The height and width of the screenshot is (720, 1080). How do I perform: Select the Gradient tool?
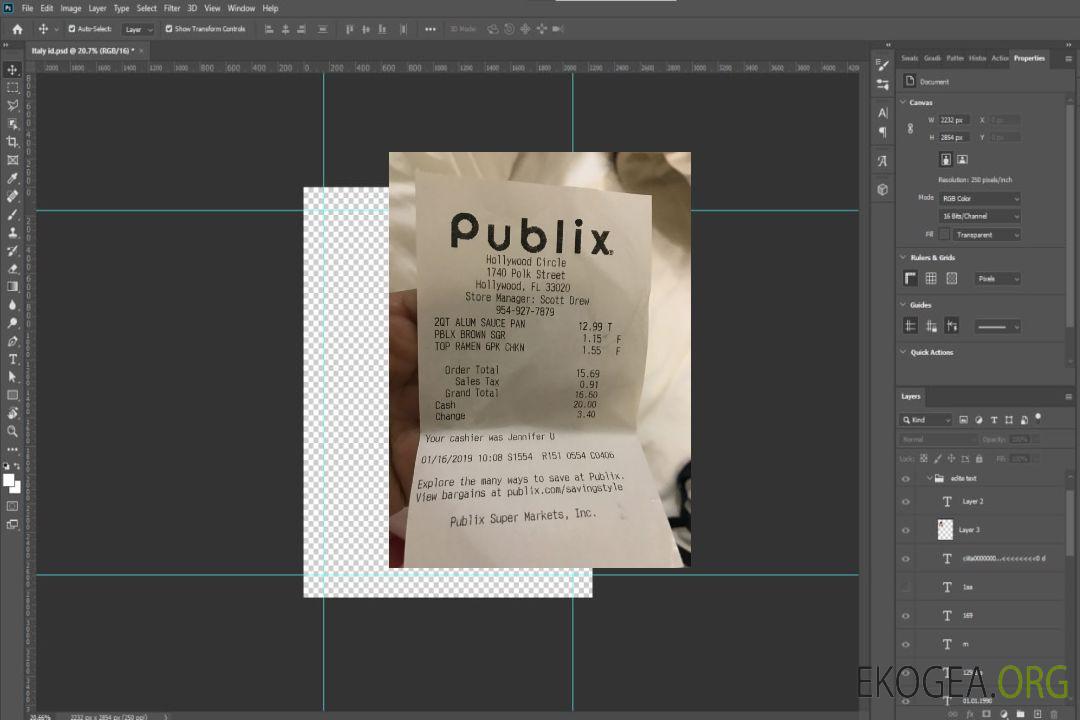tap(12, 287)
